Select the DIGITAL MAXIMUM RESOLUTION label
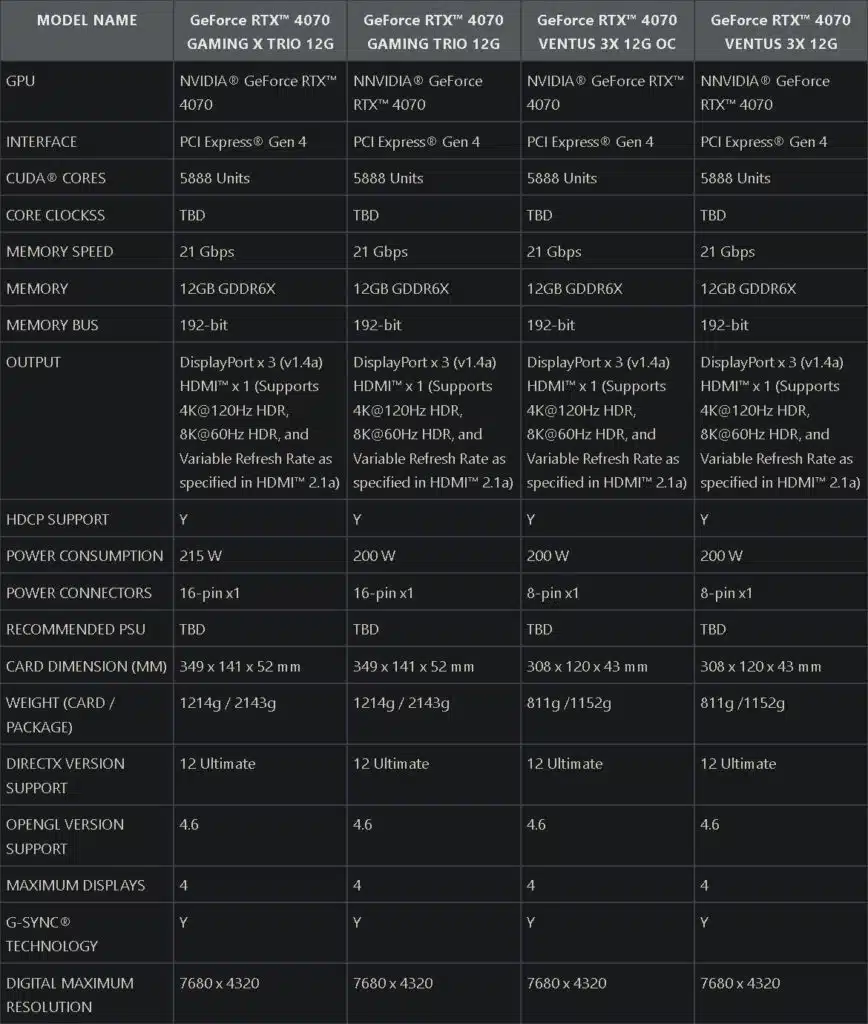Viewport: 868px width, 1024px height. coord(69,995)
